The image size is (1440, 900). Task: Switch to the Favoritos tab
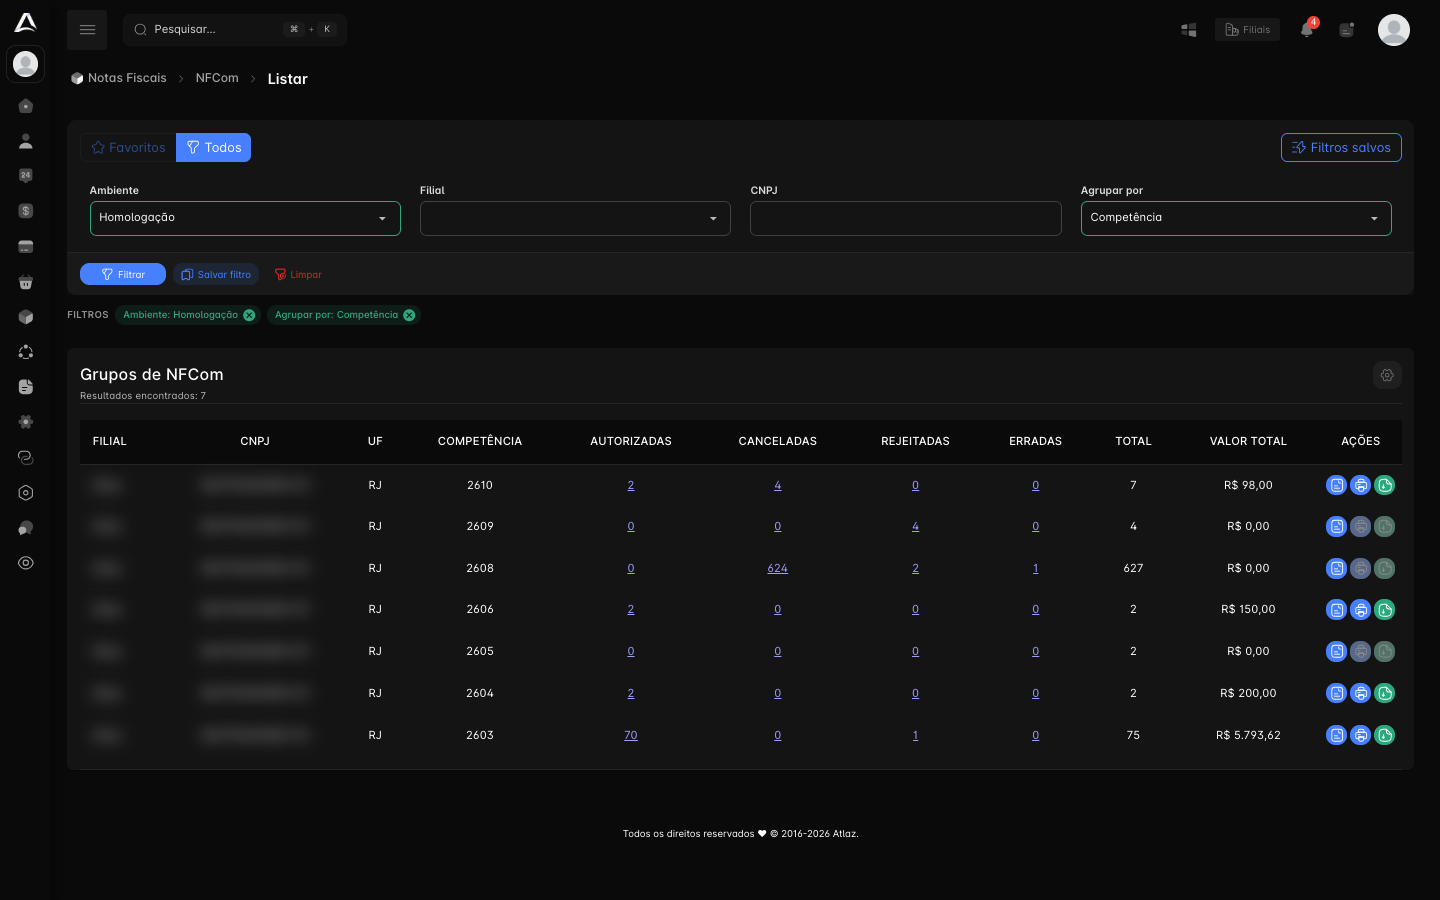coord(128,147)
